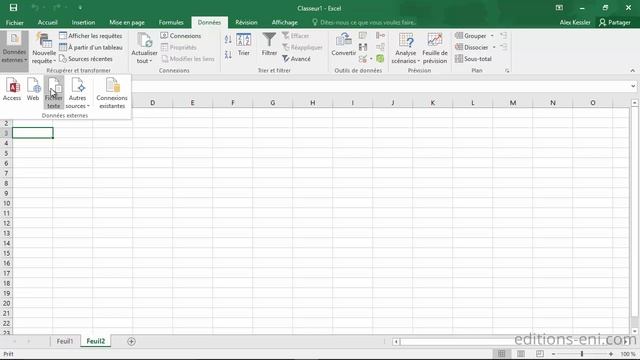Switch to Insertion tab

(x=83, y=22)
